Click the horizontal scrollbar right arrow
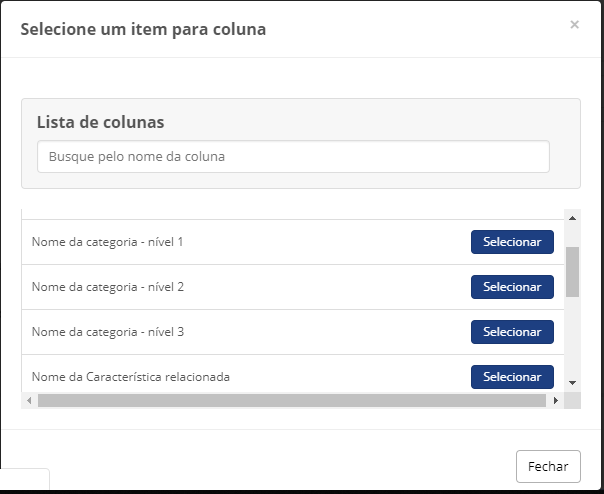The width and height of the screenshot is (604, 494). pos(555,400)
